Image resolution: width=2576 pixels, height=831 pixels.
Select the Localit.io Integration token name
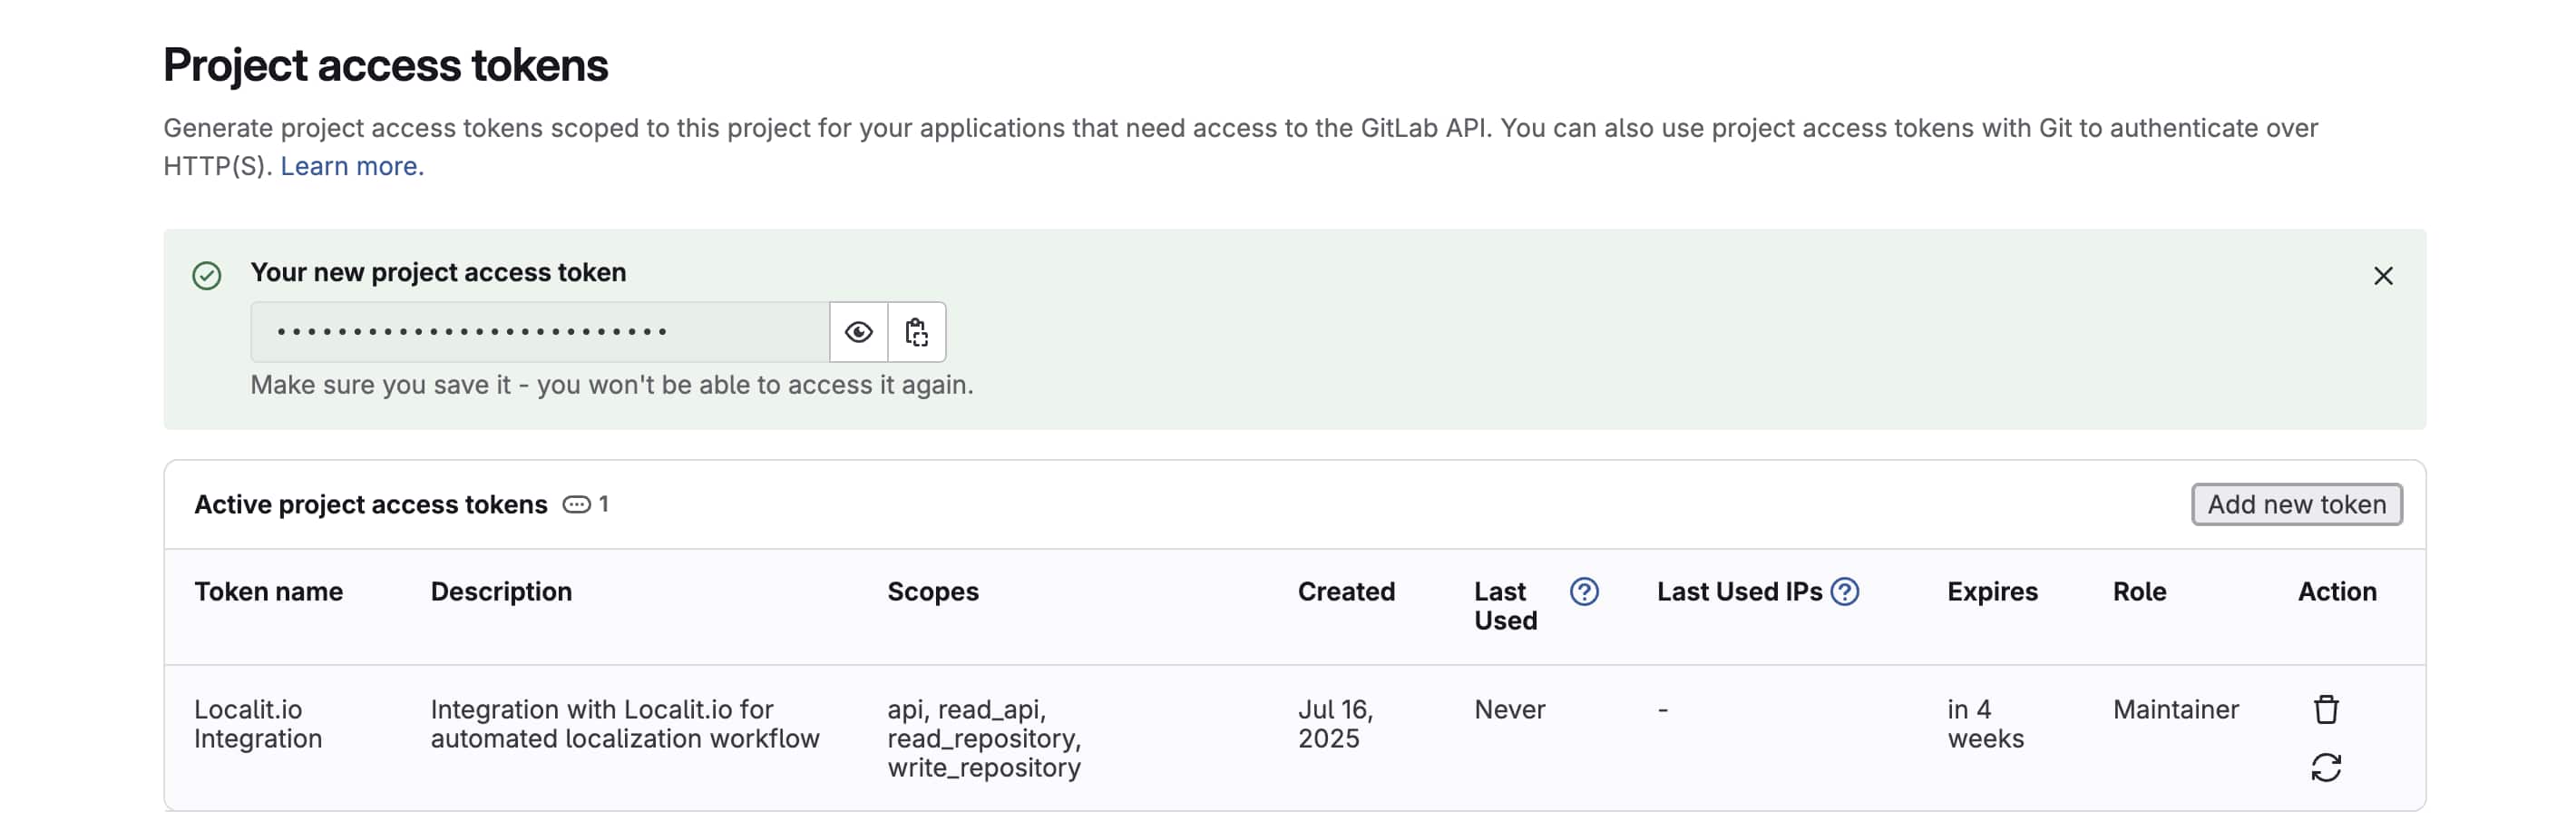pos(258,724)
